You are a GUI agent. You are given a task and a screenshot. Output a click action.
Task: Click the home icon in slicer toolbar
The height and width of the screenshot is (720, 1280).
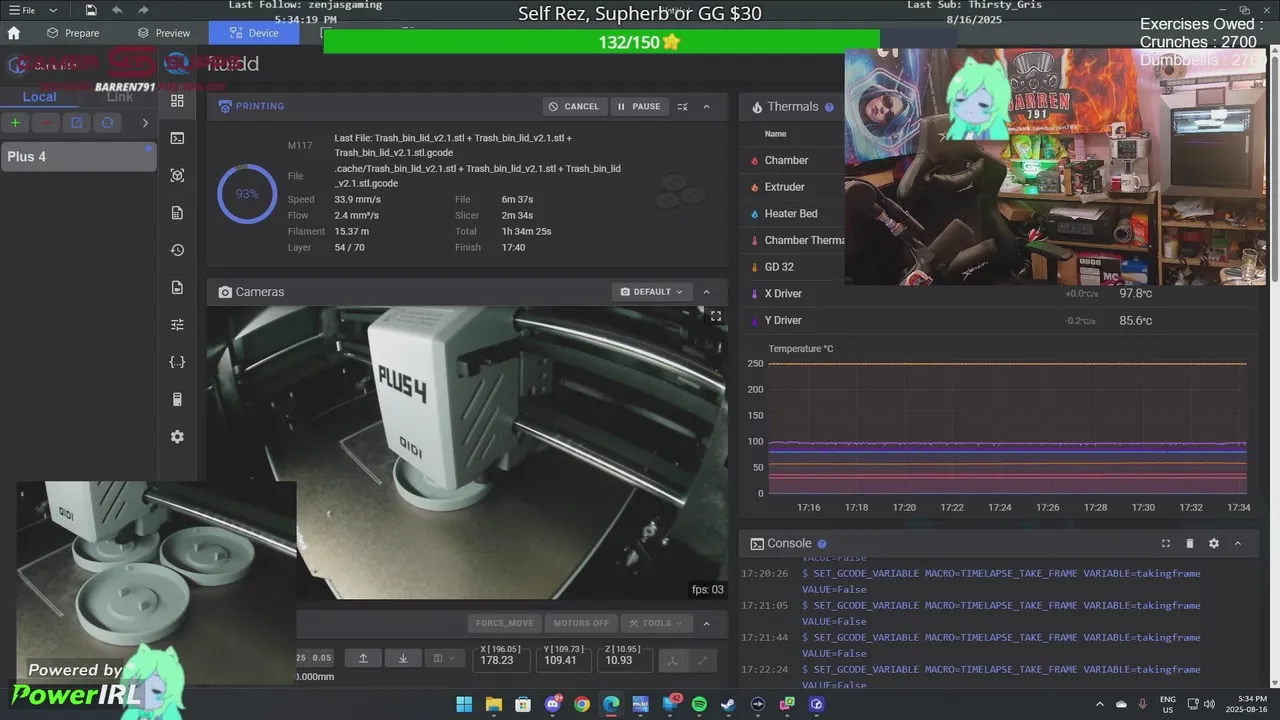(14, 33)
